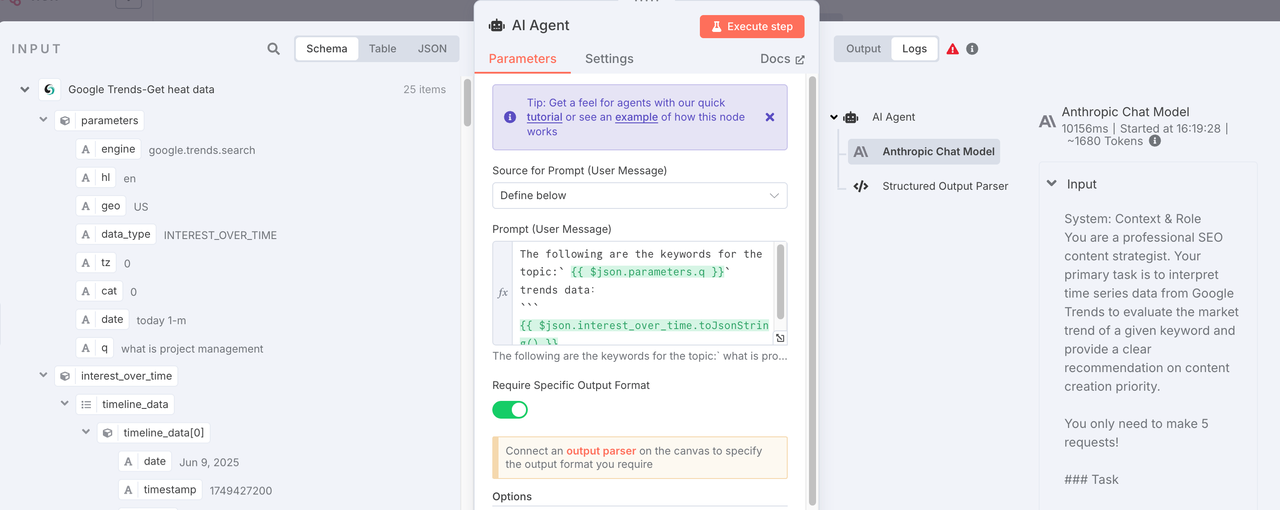Switch to the Logs tab
1280x510 pixels.
tap(914, 48)
